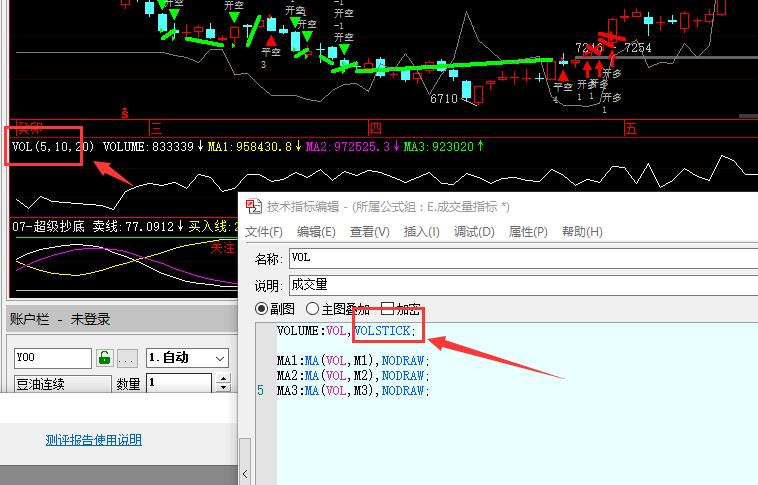Click the Y00 contract code field
Viewport: 758px width, 485px height.
pos(53,358)
